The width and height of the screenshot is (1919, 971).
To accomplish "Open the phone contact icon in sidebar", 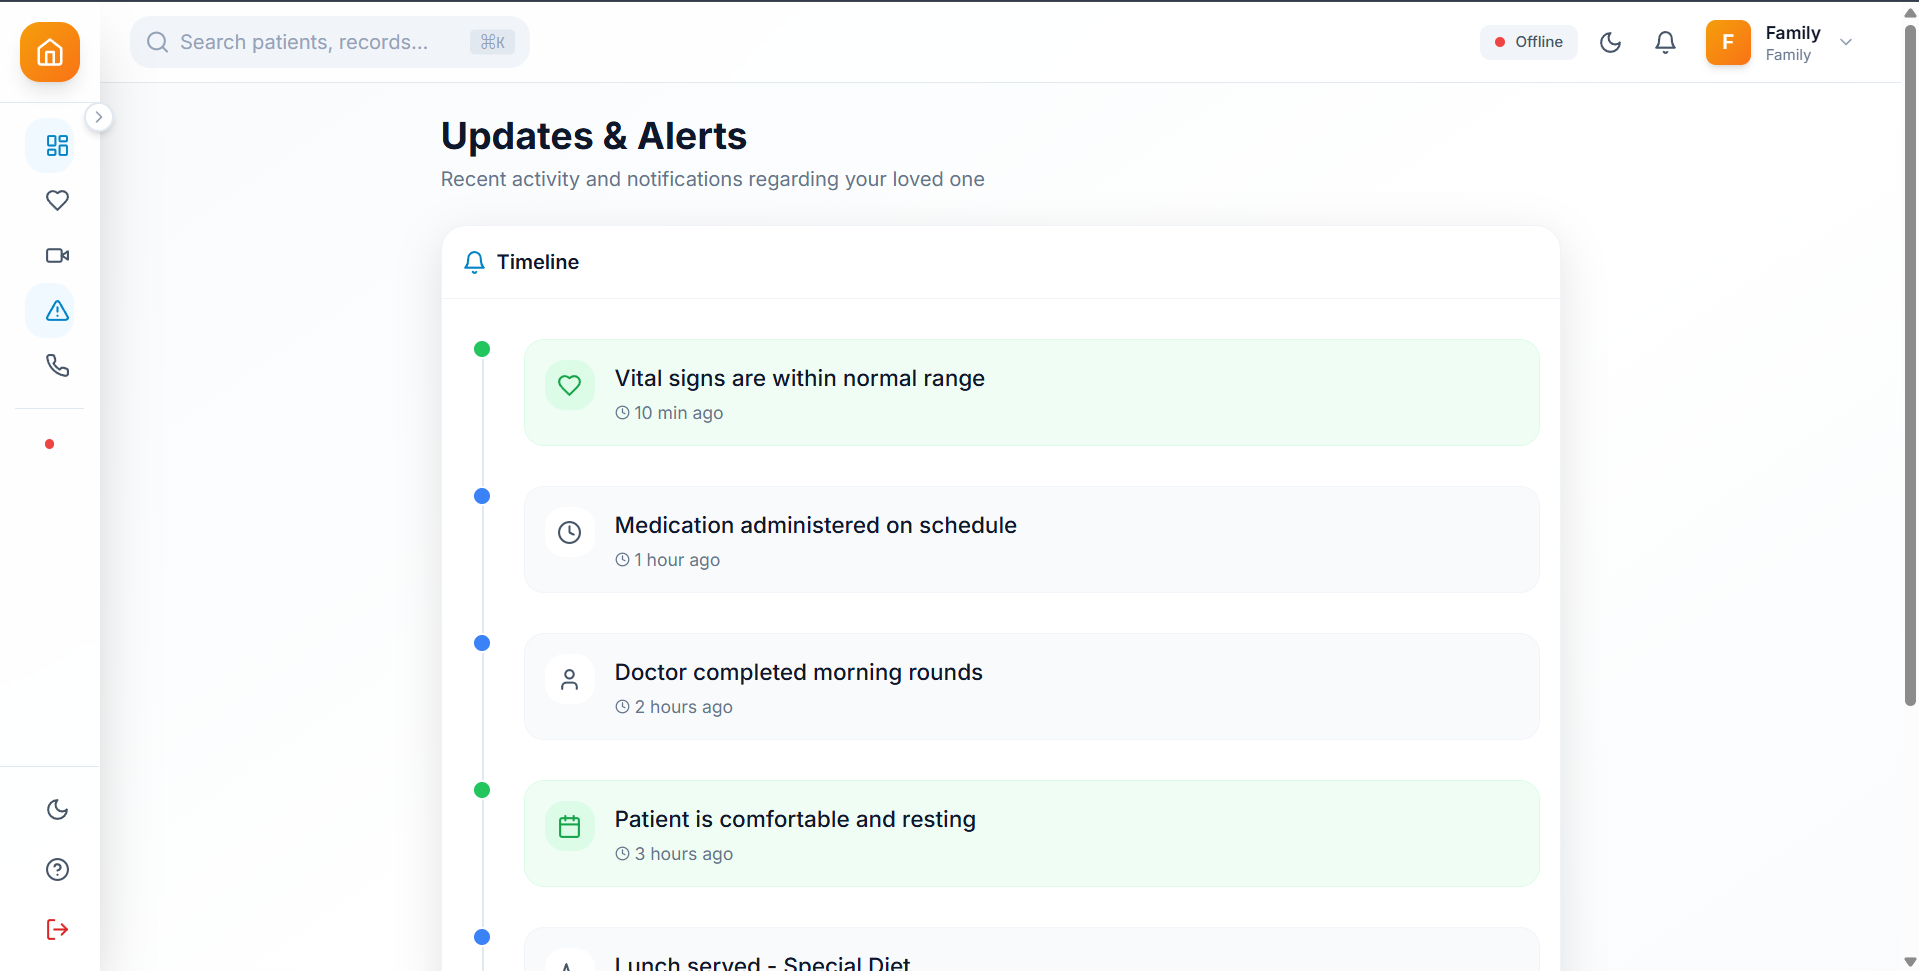I will [x=57, y=365].
